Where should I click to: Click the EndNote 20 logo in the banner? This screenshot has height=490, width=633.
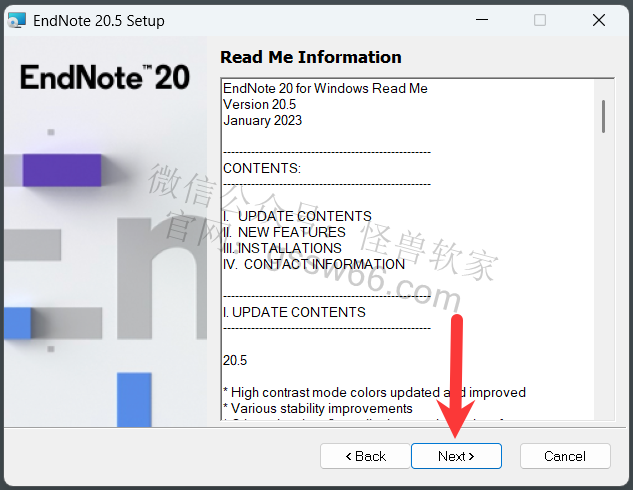pos(104,78)
